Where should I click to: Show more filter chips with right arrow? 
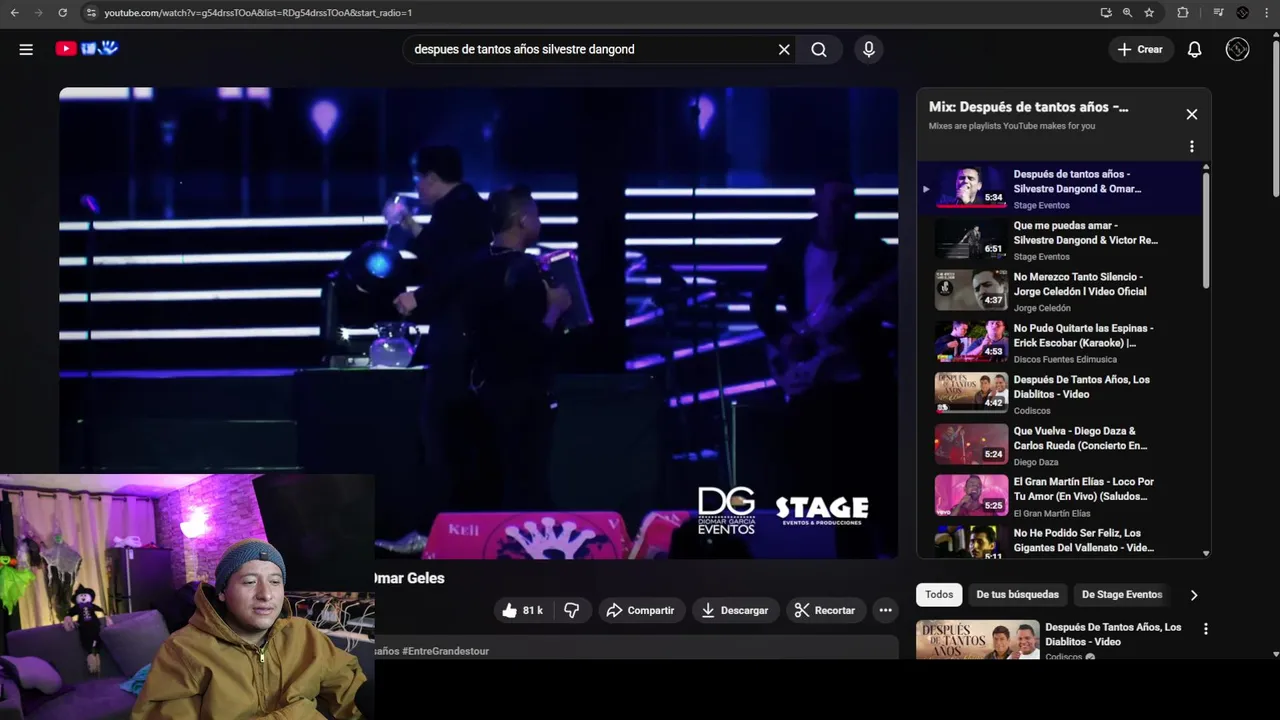click(x=1193, y=595)
